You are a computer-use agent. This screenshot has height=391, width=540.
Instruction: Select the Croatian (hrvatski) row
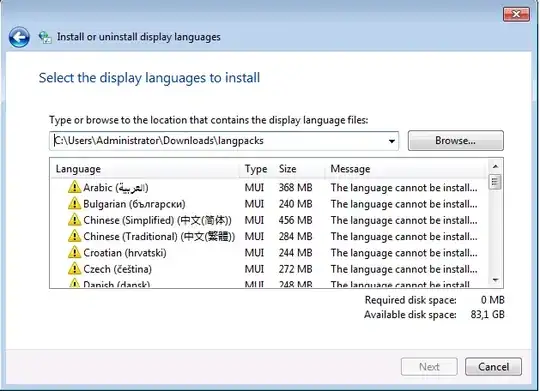pyautogui.click(x=269, y=253)
